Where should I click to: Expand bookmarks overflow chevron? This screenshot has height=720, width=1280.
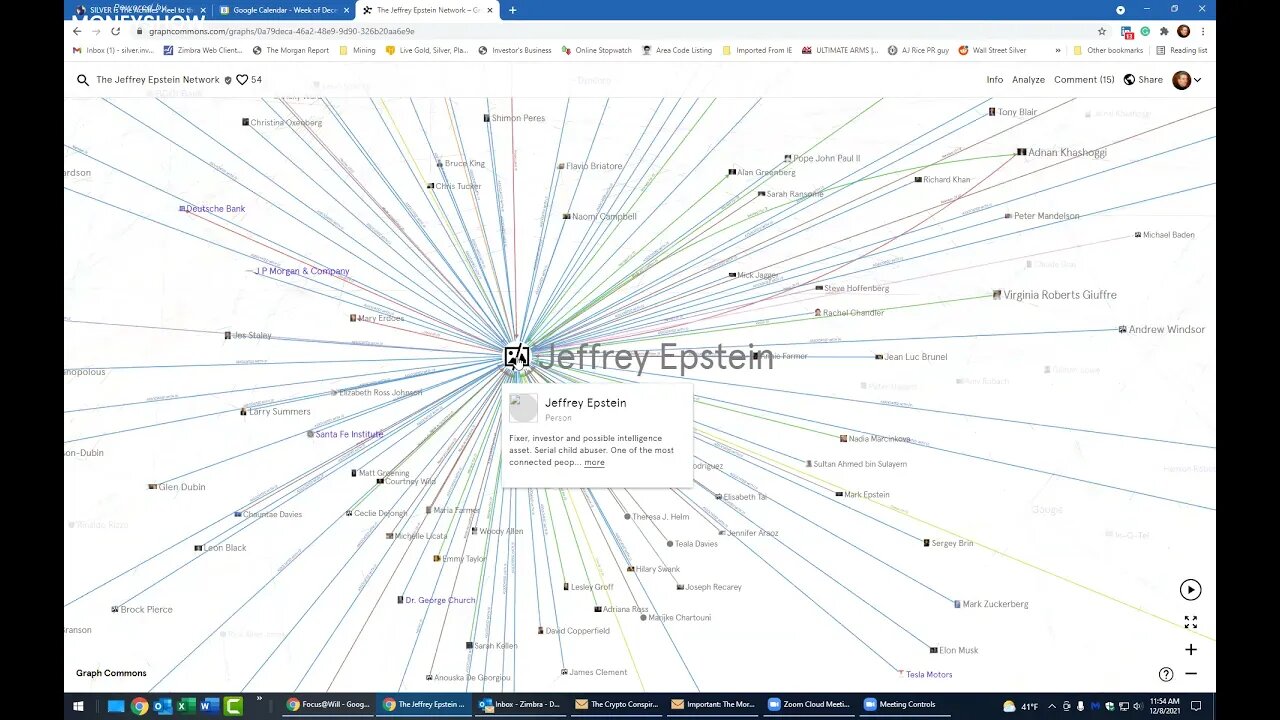1058,50
